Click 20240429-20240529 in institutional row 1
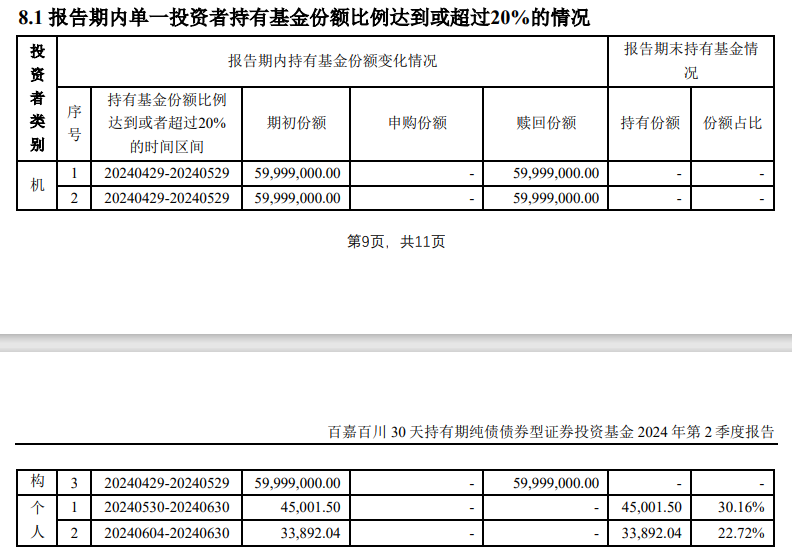This screenshot has height=547, width=792. click(x=167, y=173)
